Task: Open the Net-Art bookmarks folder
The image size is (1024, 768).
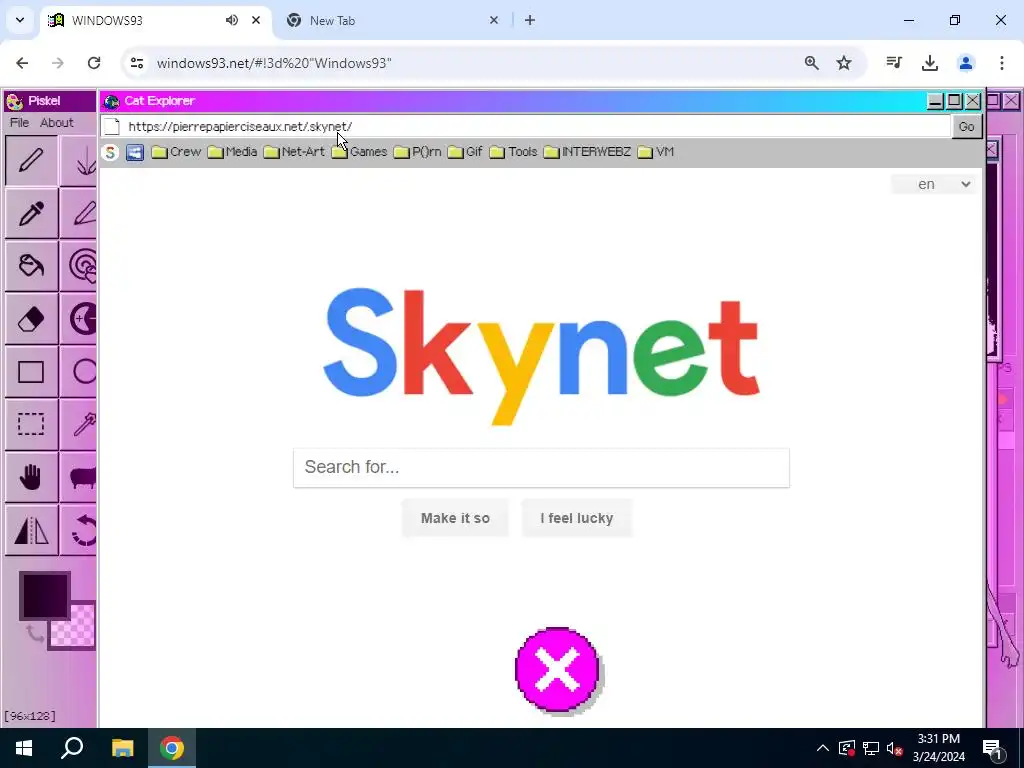Action: [295, 152]
